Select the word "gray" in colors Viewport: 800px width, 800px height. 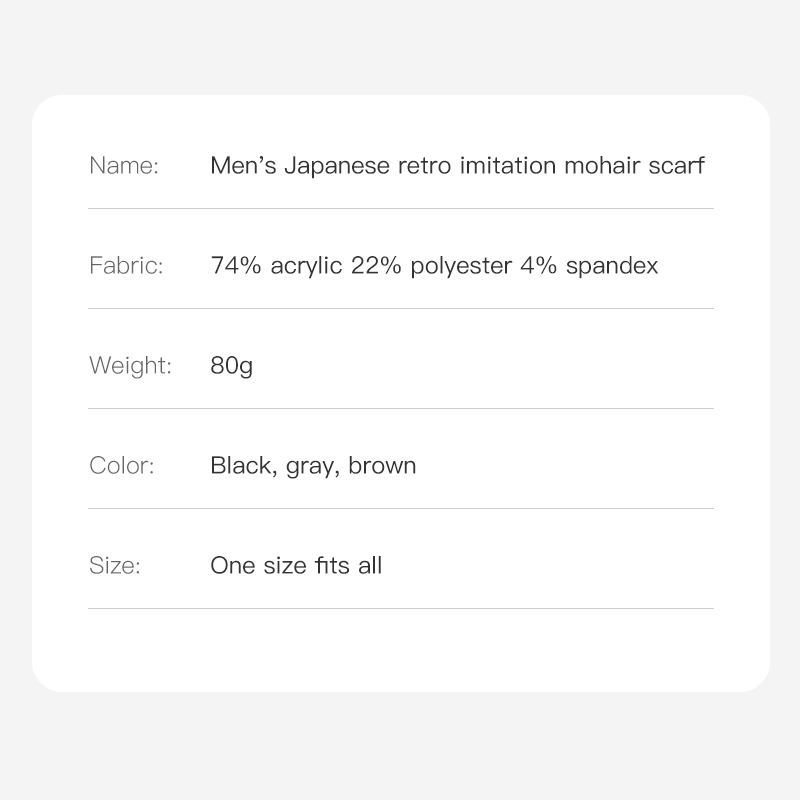coord(310,466)
